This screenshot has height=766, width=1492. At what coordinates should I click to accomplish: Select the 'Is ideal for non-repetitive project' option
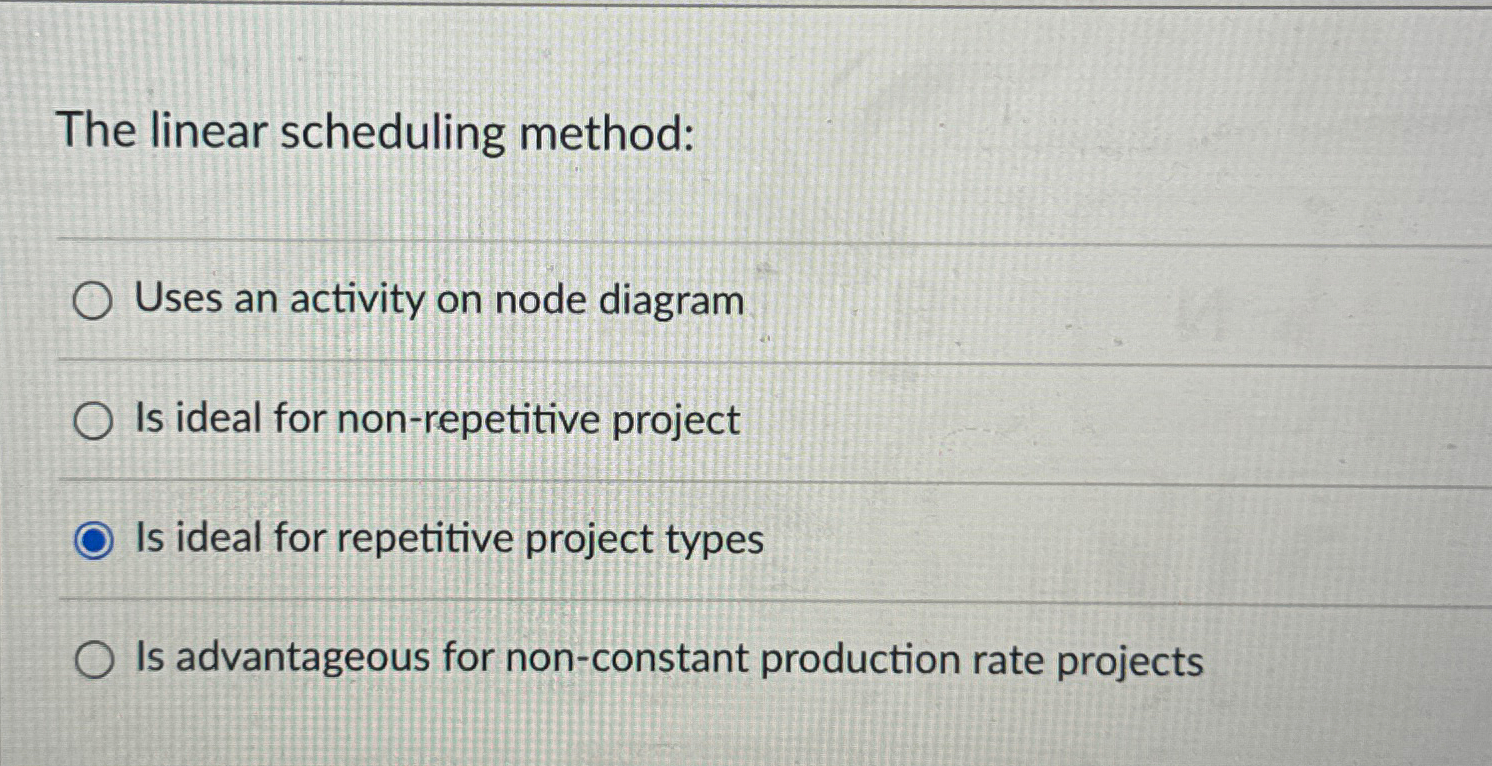(93, 420)
